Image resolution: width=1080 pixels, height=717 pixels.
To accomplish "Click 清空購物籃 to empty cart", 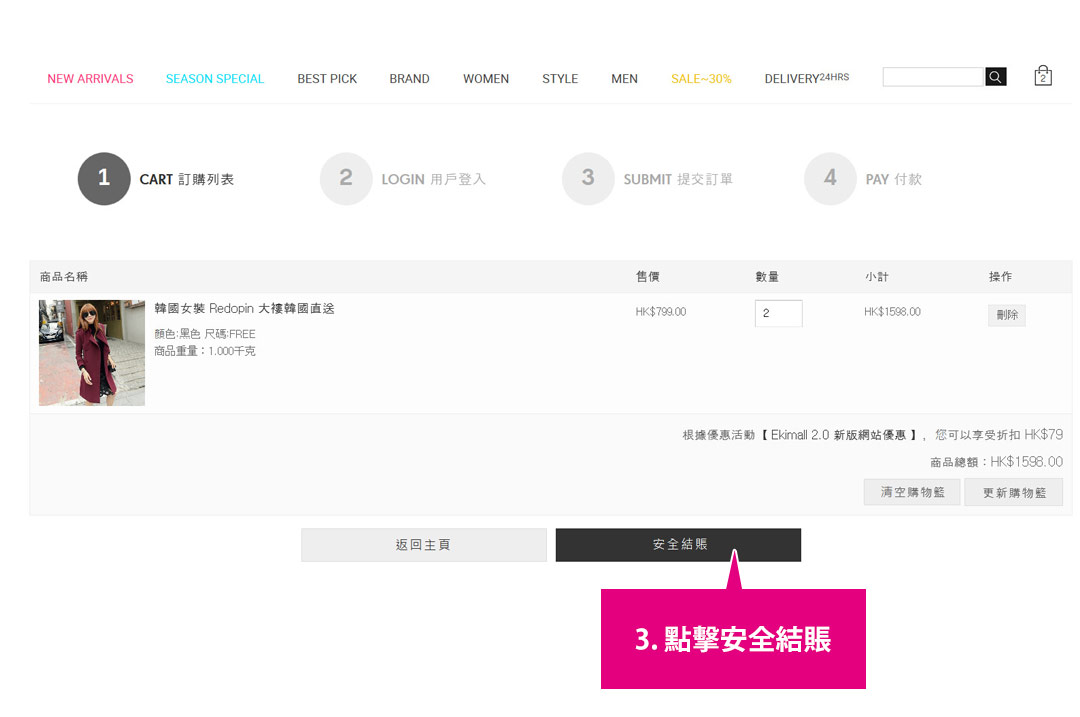I will [x=912, y=492].
